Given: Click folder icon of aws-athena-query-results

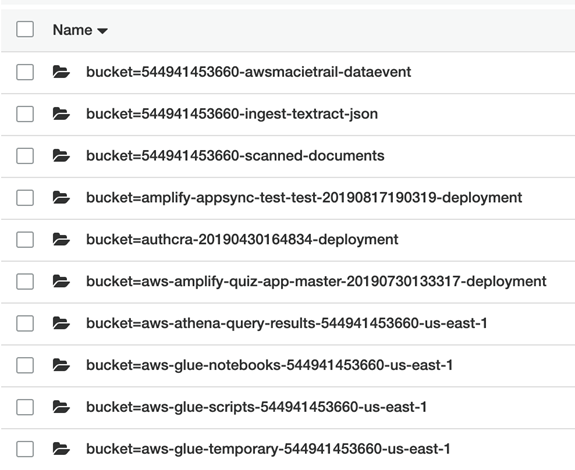Looking at the screenshot, I should [x=61, y=323].
